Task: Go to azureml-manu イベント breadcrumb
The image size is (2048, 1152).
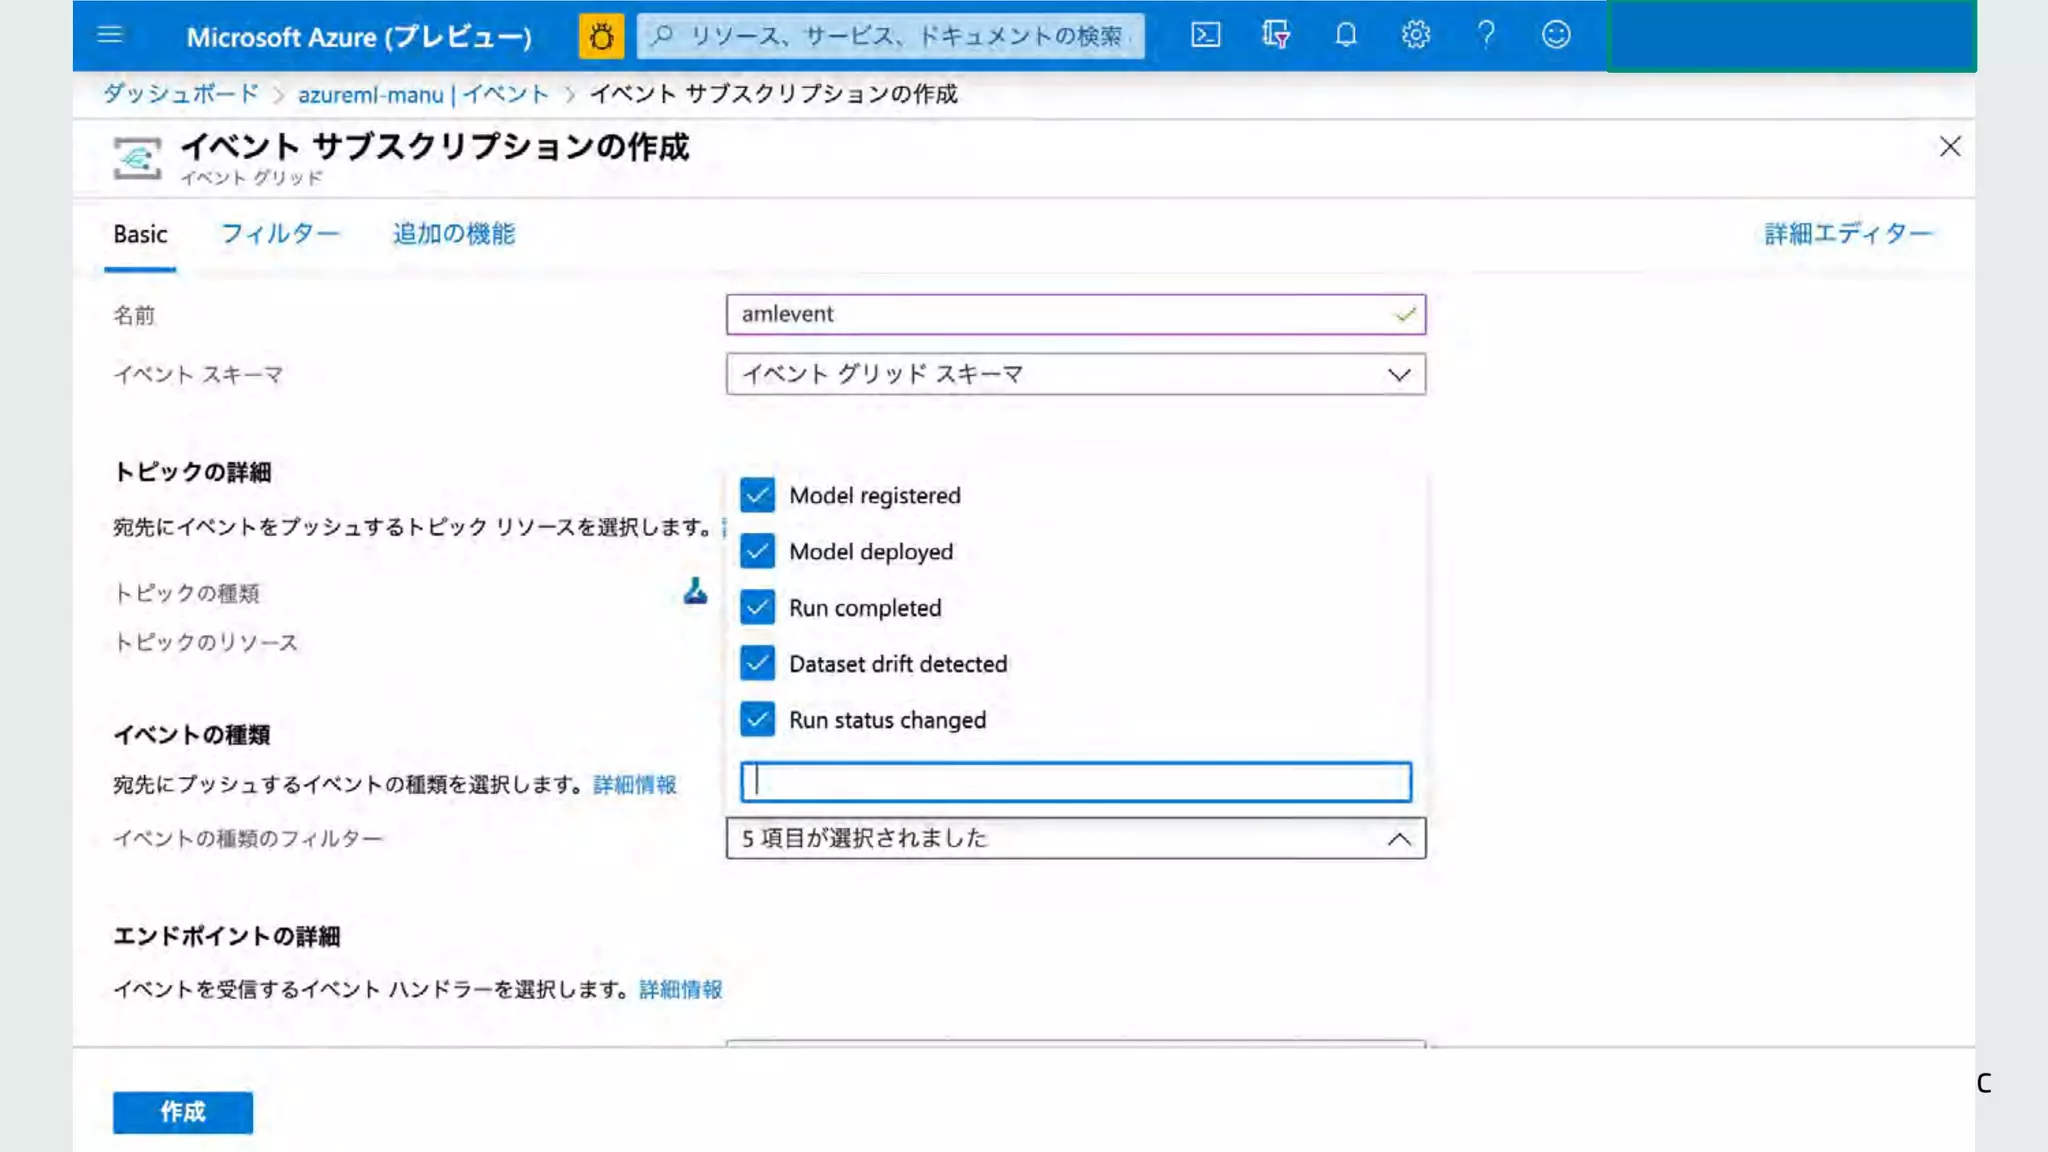Action: 422,94
